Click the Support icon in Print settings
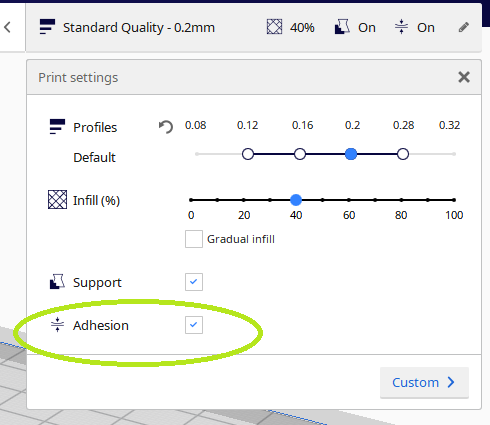Screen dimensions: 490x425 [57, 282]
